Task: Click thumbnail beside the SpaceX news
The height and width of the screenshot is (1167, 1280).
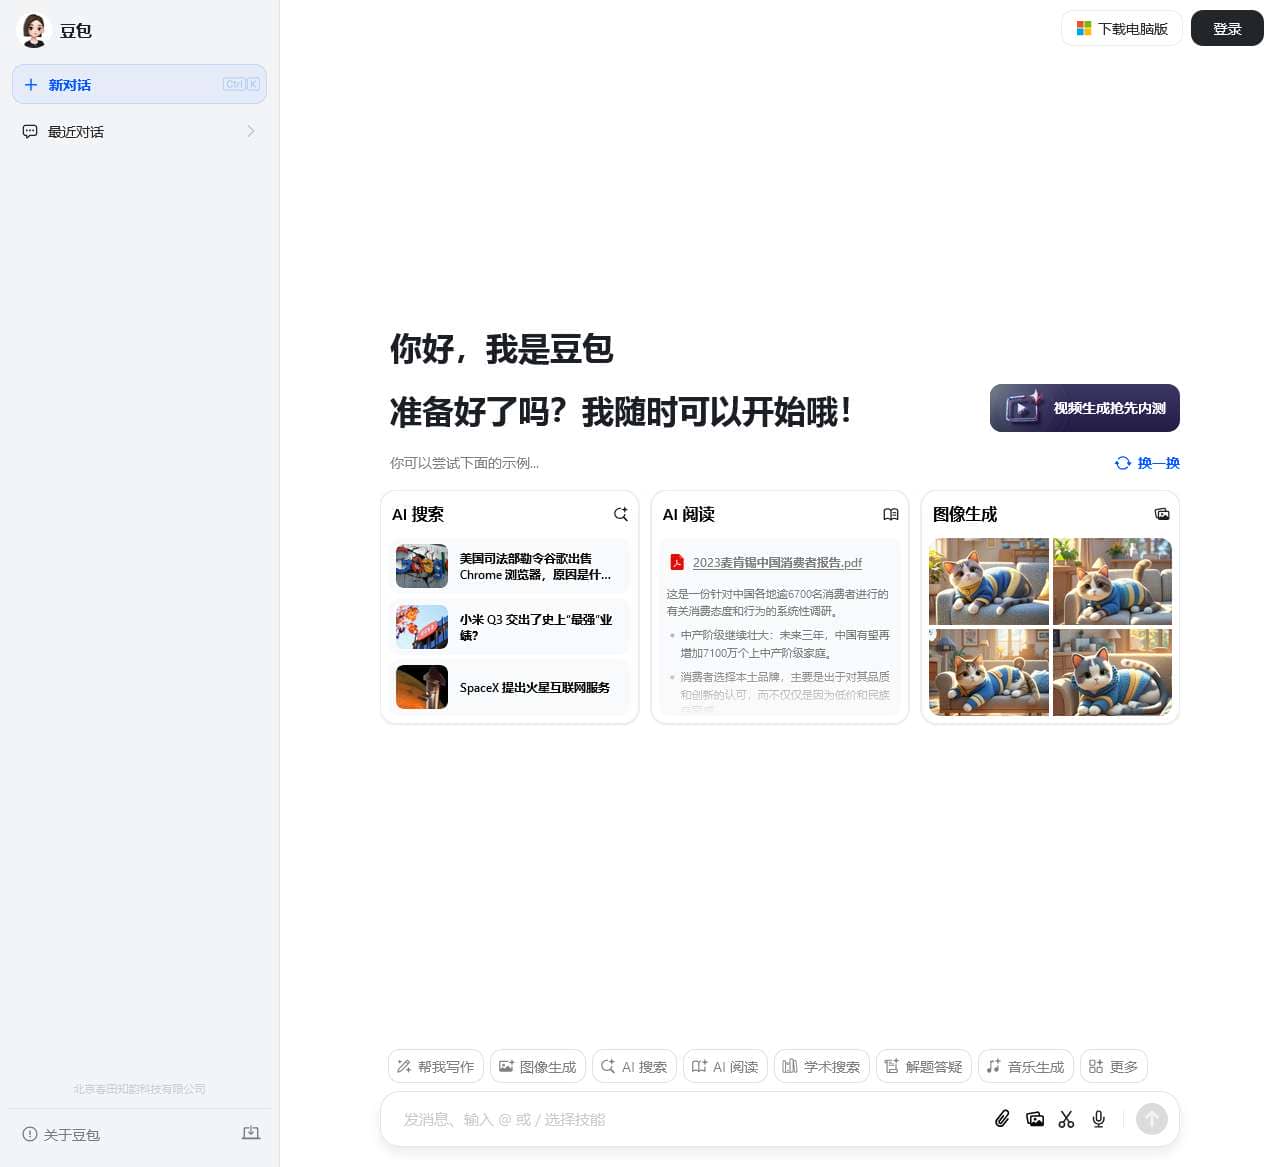Action: [x=422, y=687]
